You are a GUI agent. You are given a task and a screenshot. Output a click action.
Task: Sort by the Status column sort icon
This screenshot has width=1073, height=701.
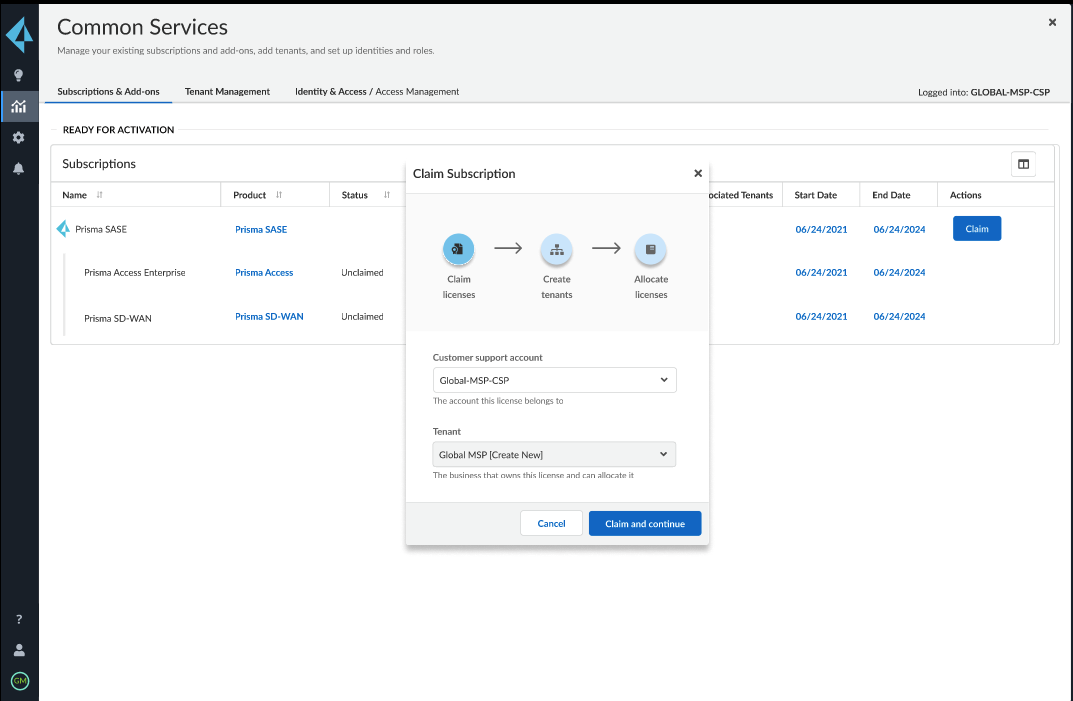click(x=387, y=195)
